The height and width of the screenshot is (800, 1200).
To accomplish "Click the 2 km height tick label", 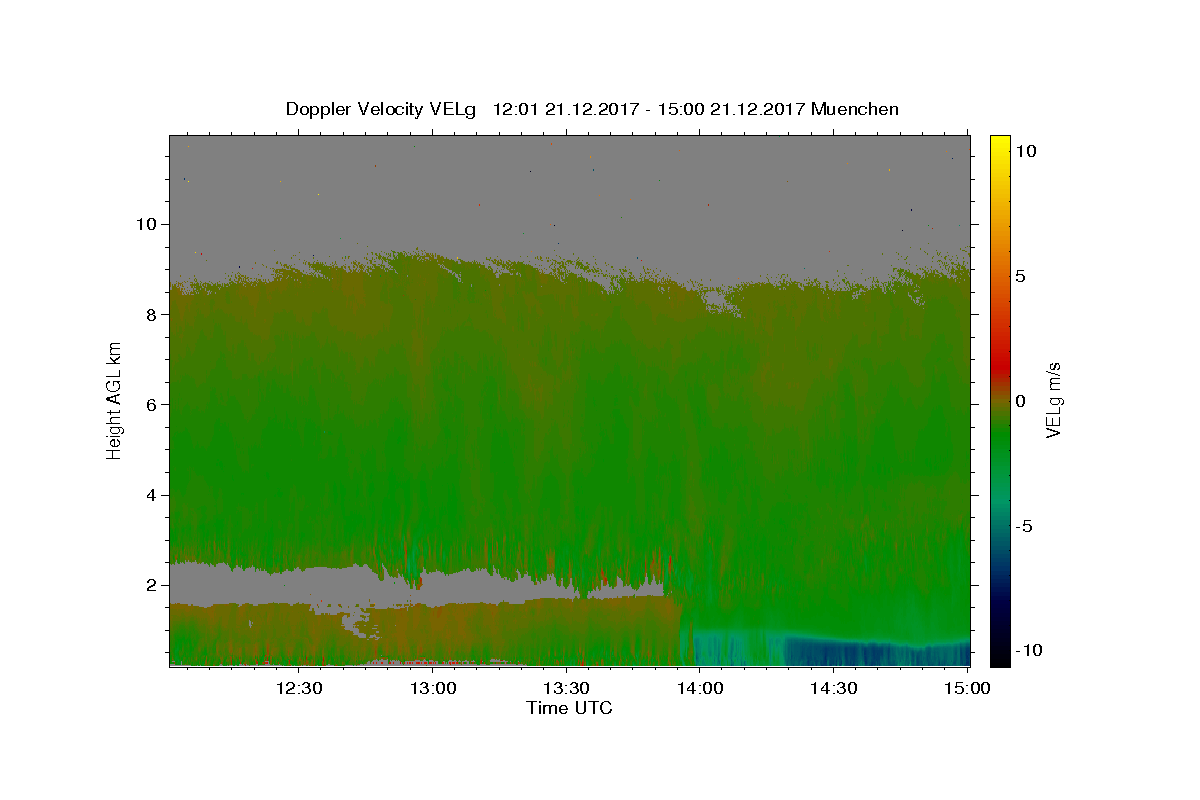I will [151, 585].
